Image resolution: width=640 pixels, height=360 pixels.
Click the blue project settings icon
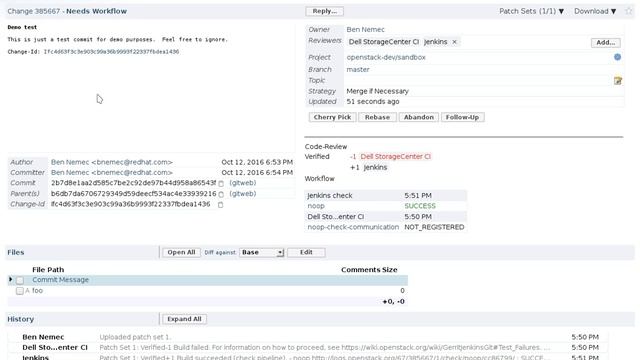coord(618,57)
